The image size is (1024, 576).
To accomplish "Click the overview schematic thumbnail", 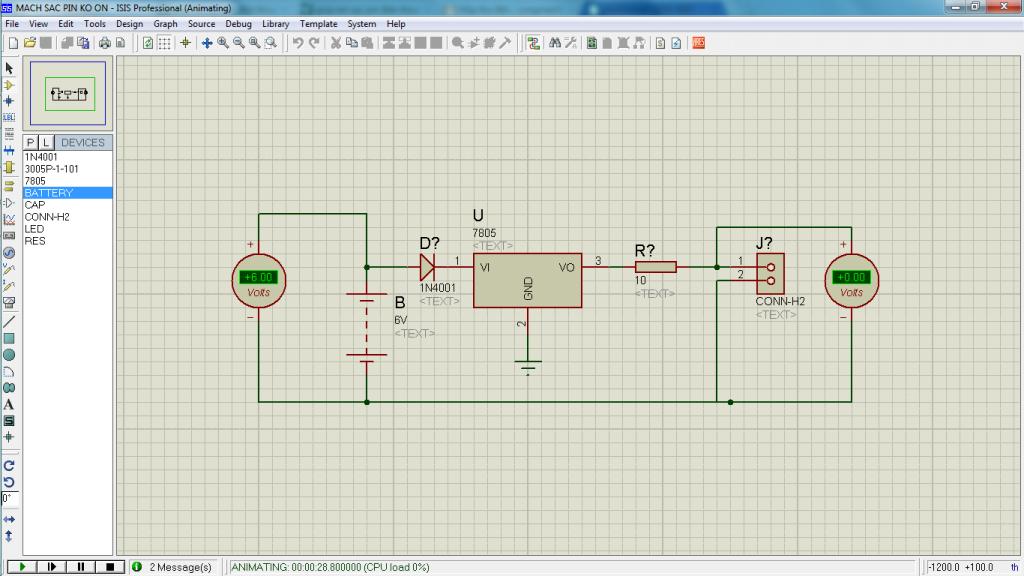I will tap(69, 94).
